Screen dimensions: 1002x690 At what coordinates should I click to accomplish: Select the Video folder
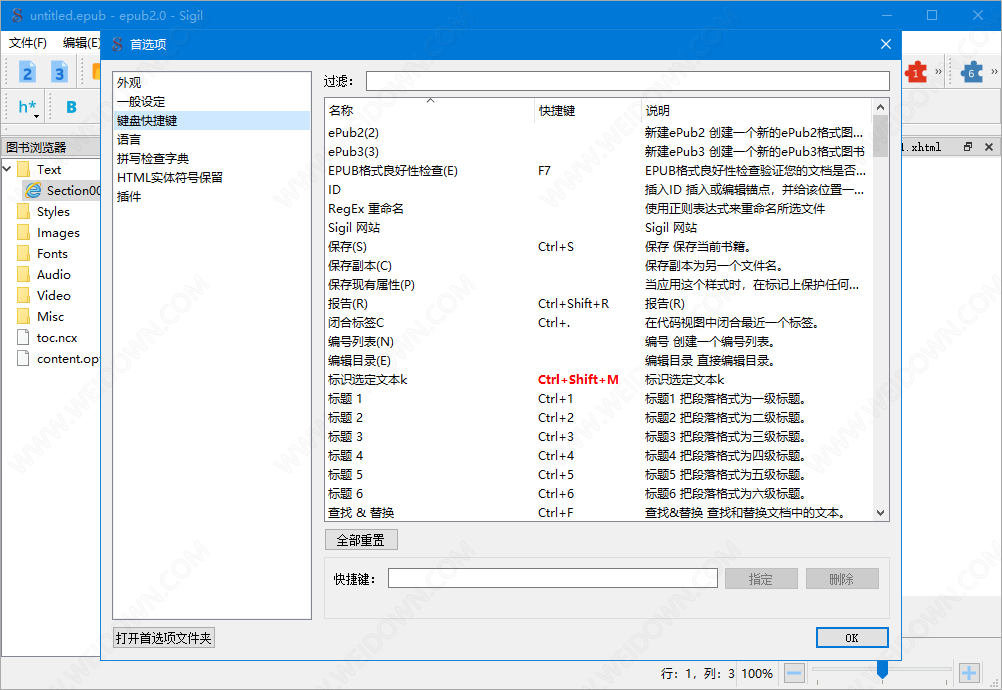(x=54, y=296)
